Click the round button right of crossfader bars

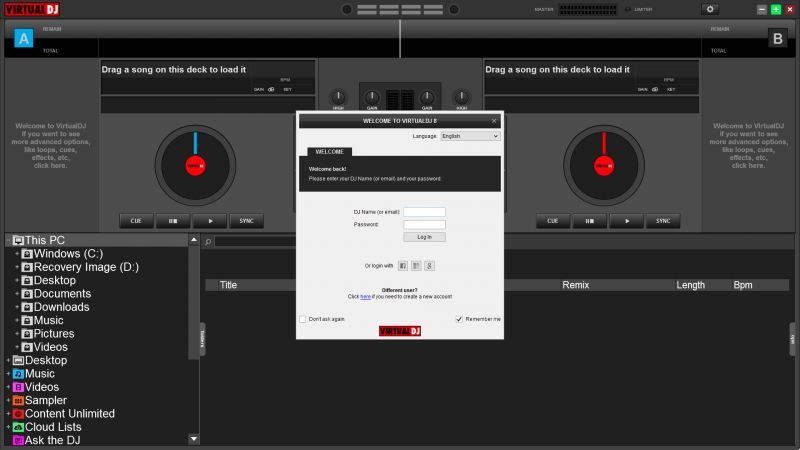point(454,9)
